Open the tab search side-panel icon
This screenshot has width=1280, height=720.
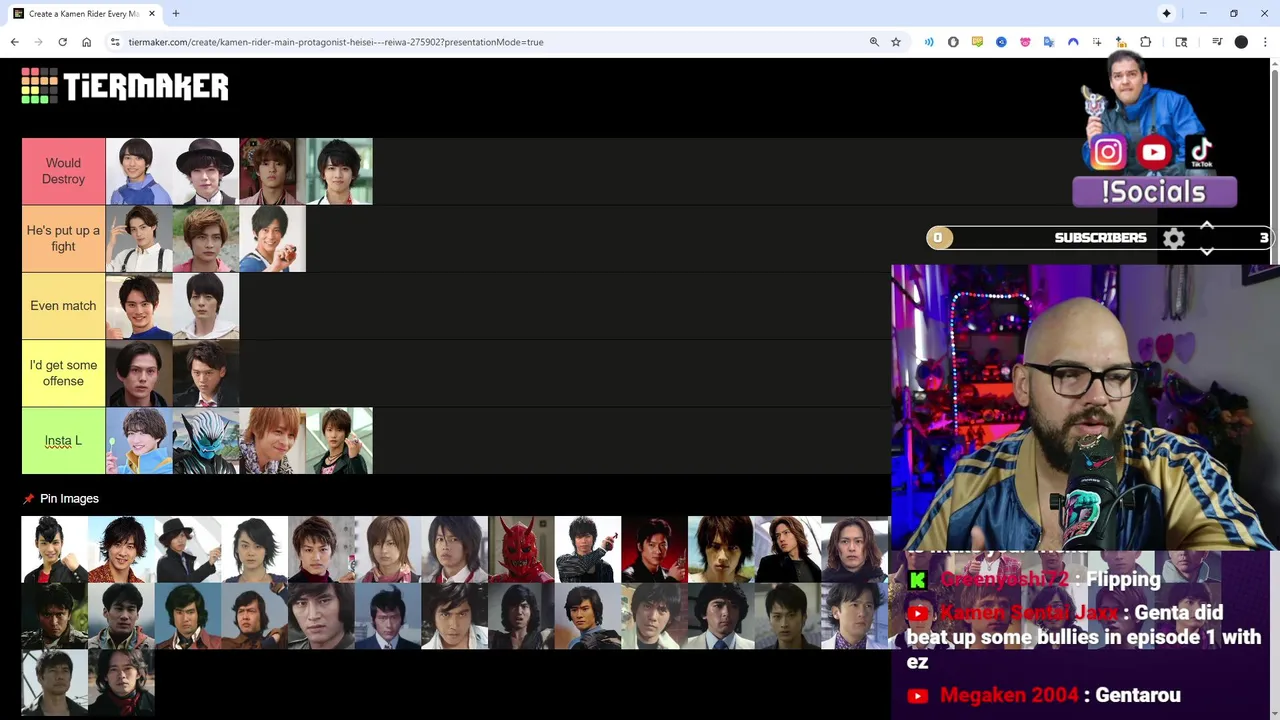(x=1181, y=42)
